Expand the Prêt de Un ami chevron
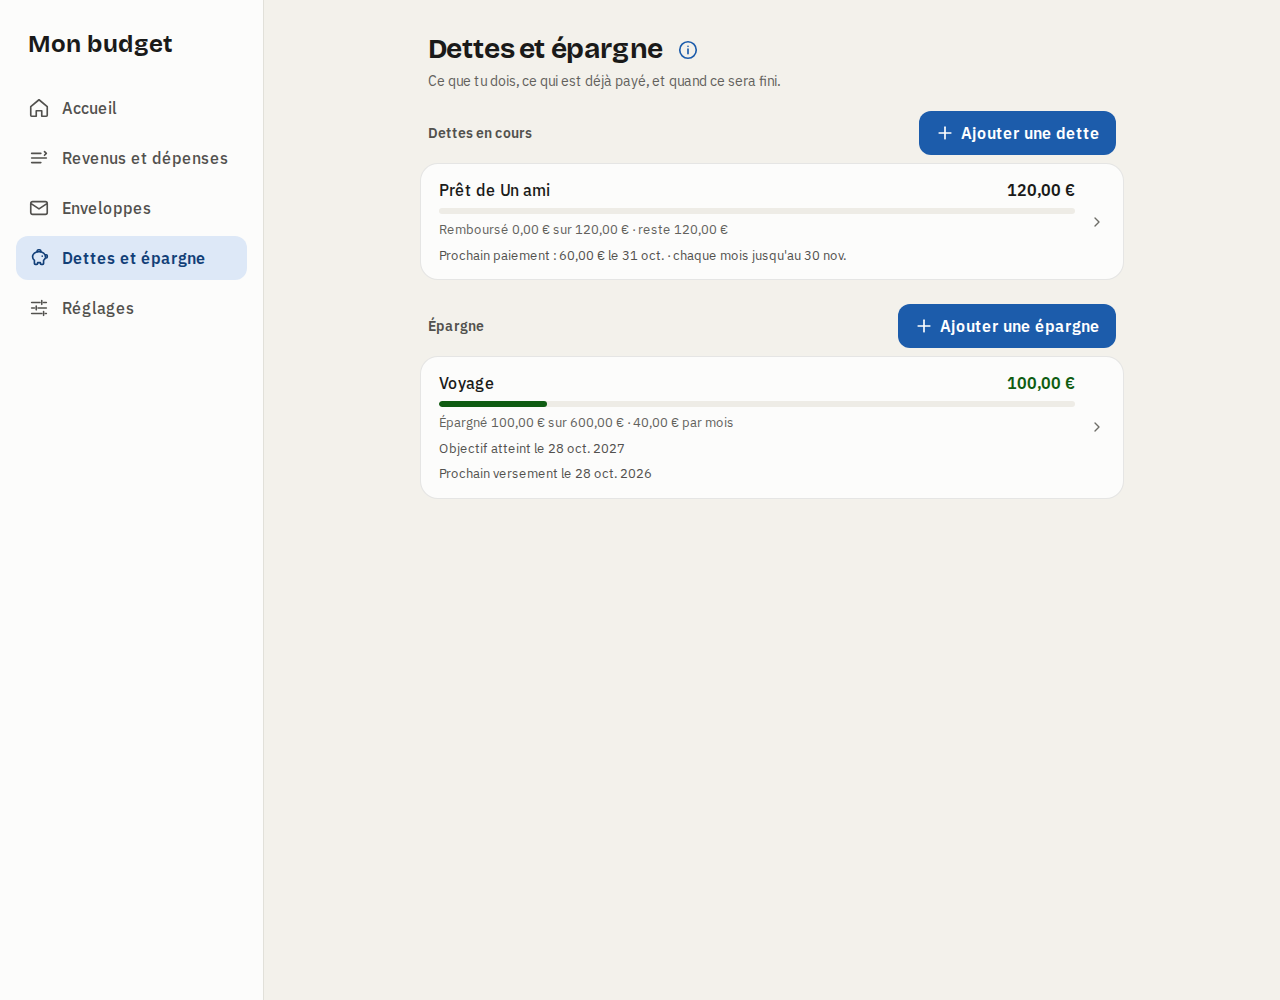Viewport: 1280px width, 1000px height. pyautogui.click(x=1097, y=222)
